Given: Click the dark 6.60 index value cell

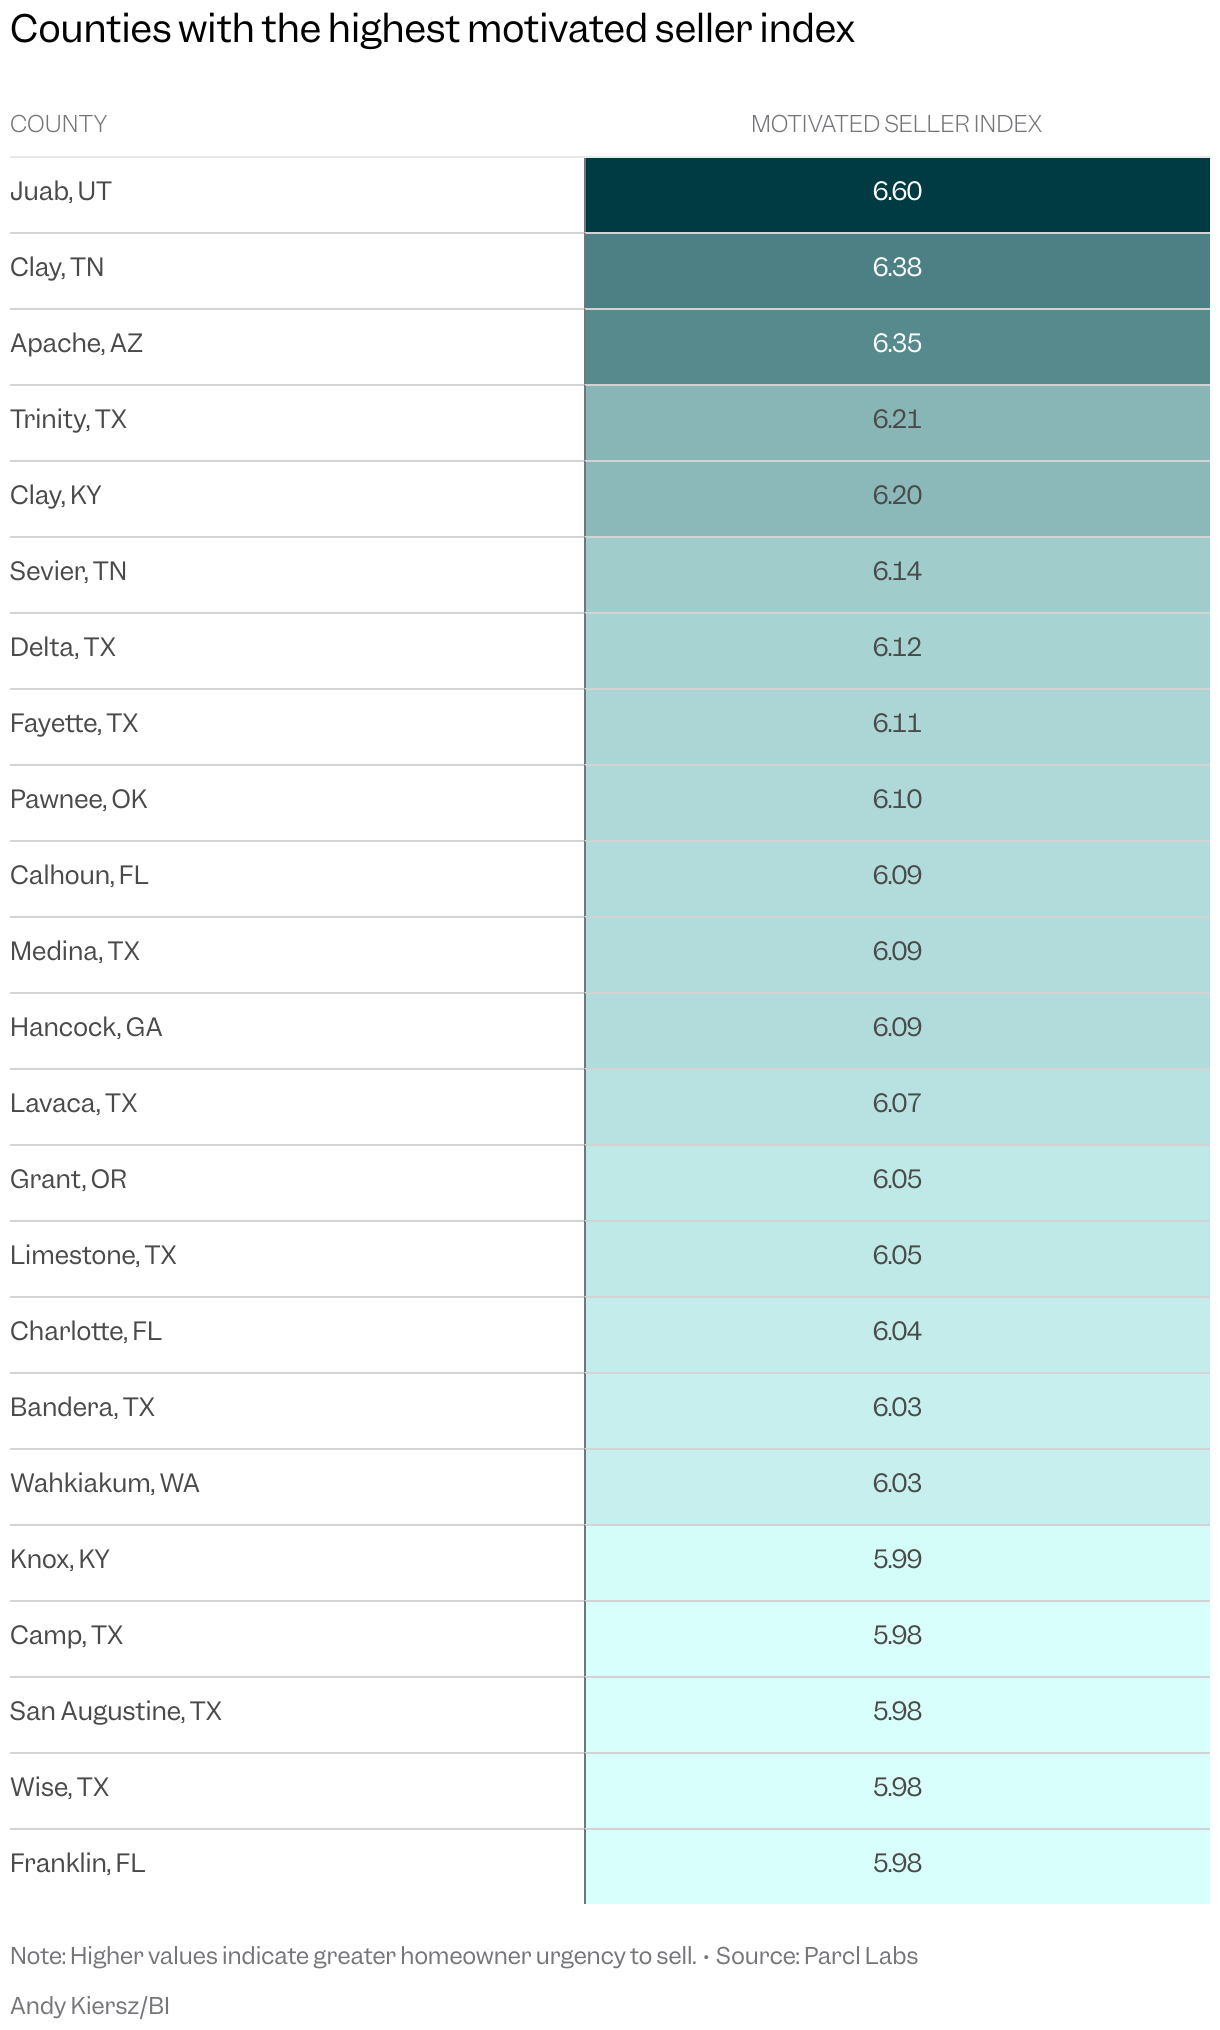Looking at the screenshot, I should tap(897, 191).
